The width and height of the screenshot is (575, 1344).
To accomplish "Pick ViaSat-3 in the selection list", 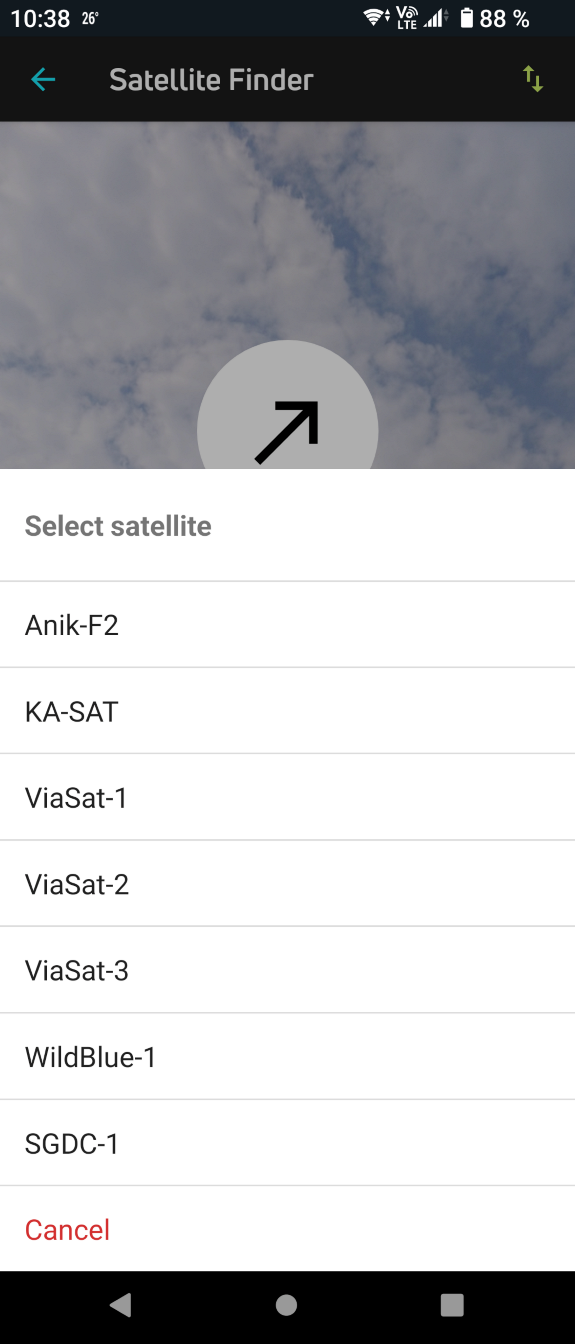I will point(287,970).
